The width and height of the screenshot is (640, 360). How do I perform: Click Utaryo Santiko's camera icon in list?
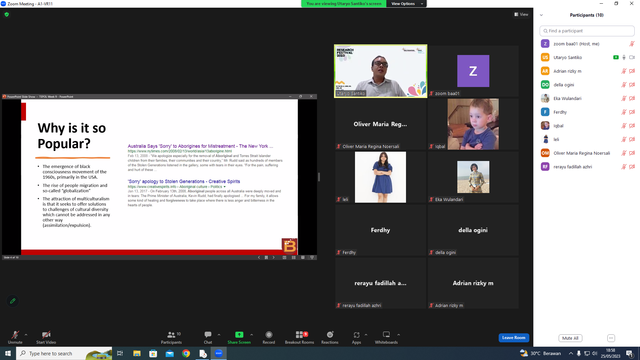[632, 57]
